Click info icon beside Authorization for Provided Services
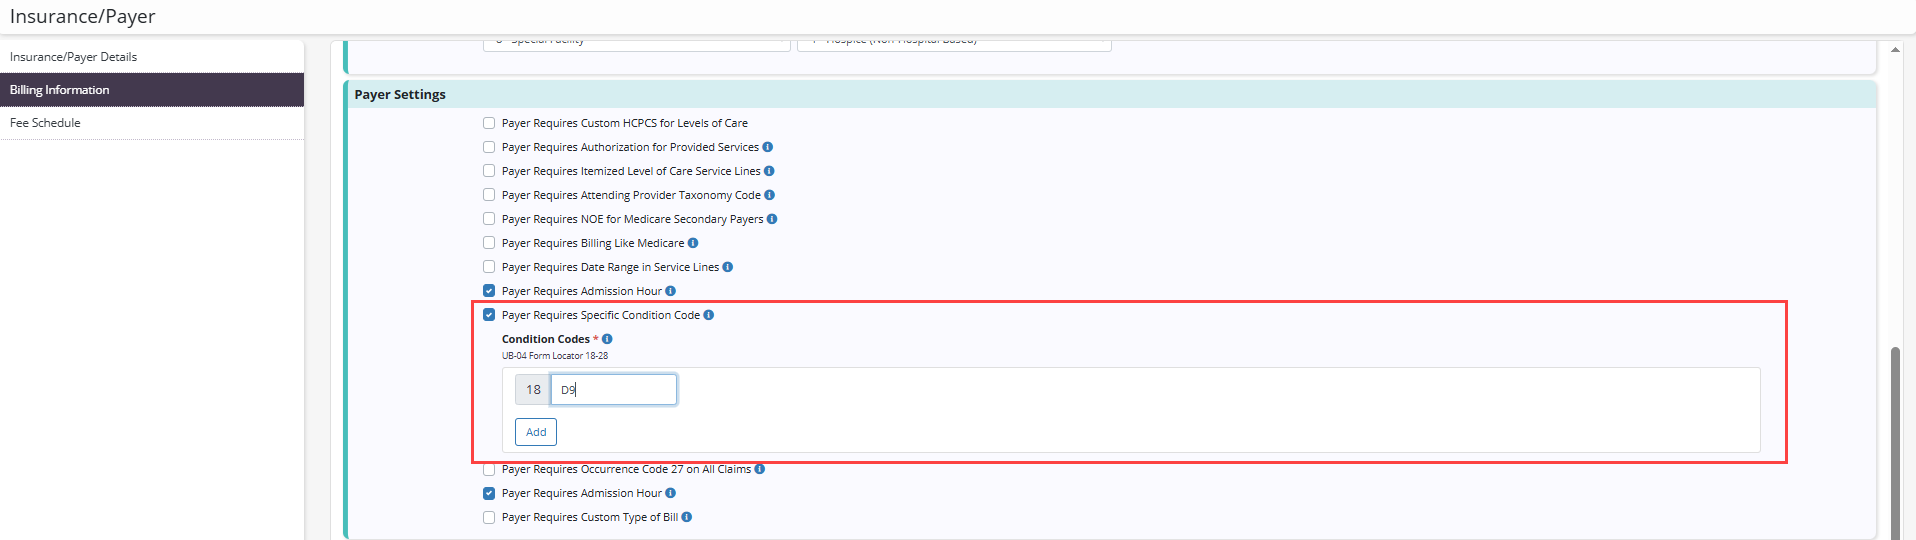The height and width of the screenshot is (540, 1916). (x=767, y=147)
